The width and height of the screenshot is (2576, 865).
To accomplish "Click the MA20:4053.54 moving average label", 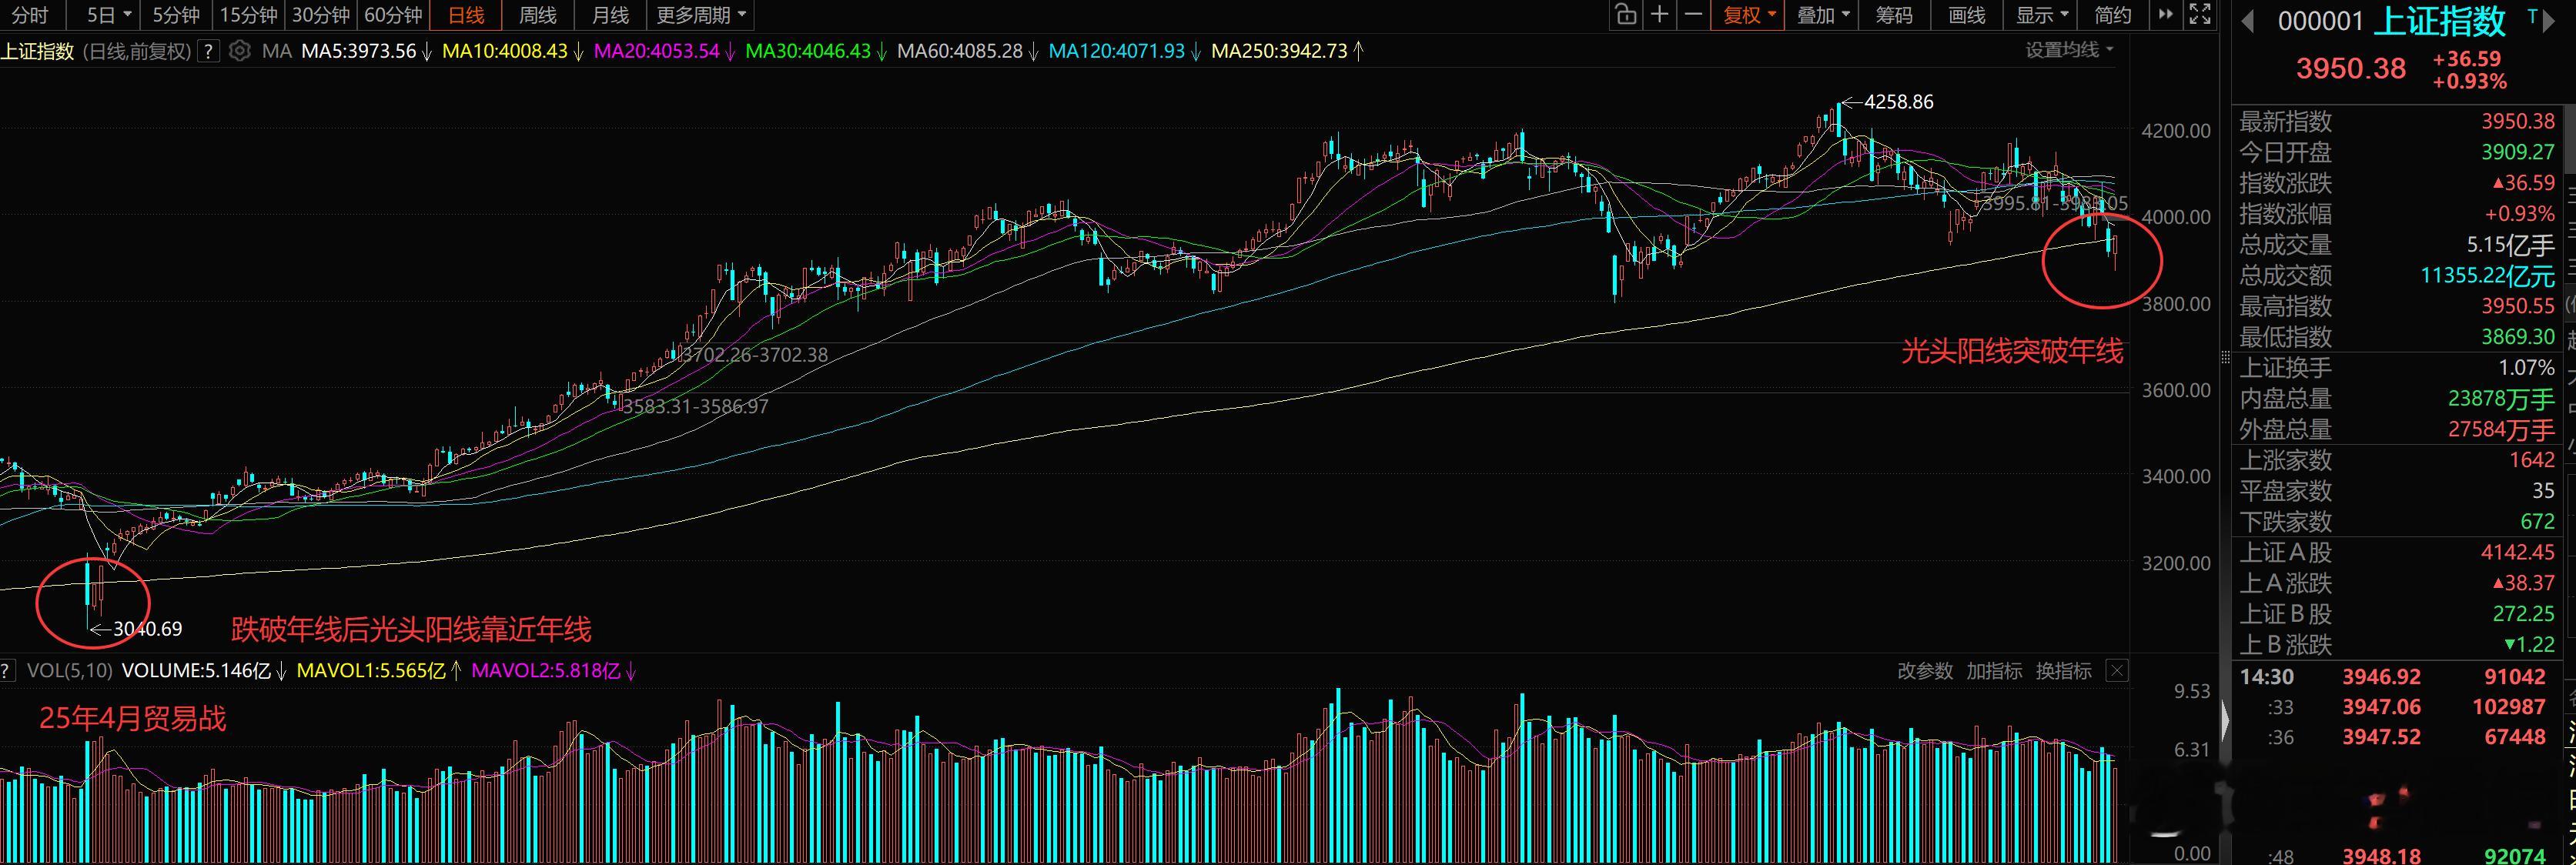I will tap(656, 51).
